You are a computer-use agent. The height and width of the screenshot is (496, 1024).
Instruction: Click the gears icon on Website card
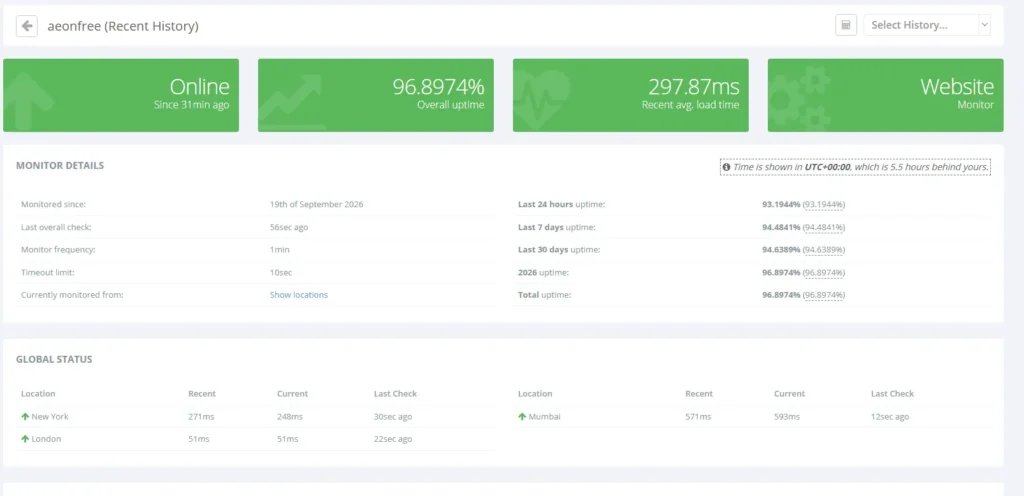[800, 98]
